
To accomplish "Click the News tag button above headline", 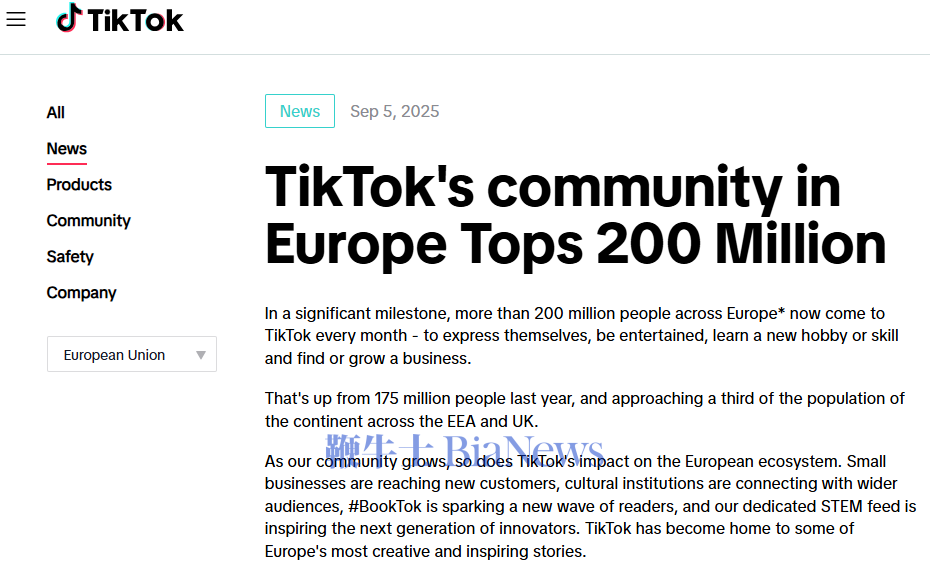I will pyautogui.click(x=300, y=111).
